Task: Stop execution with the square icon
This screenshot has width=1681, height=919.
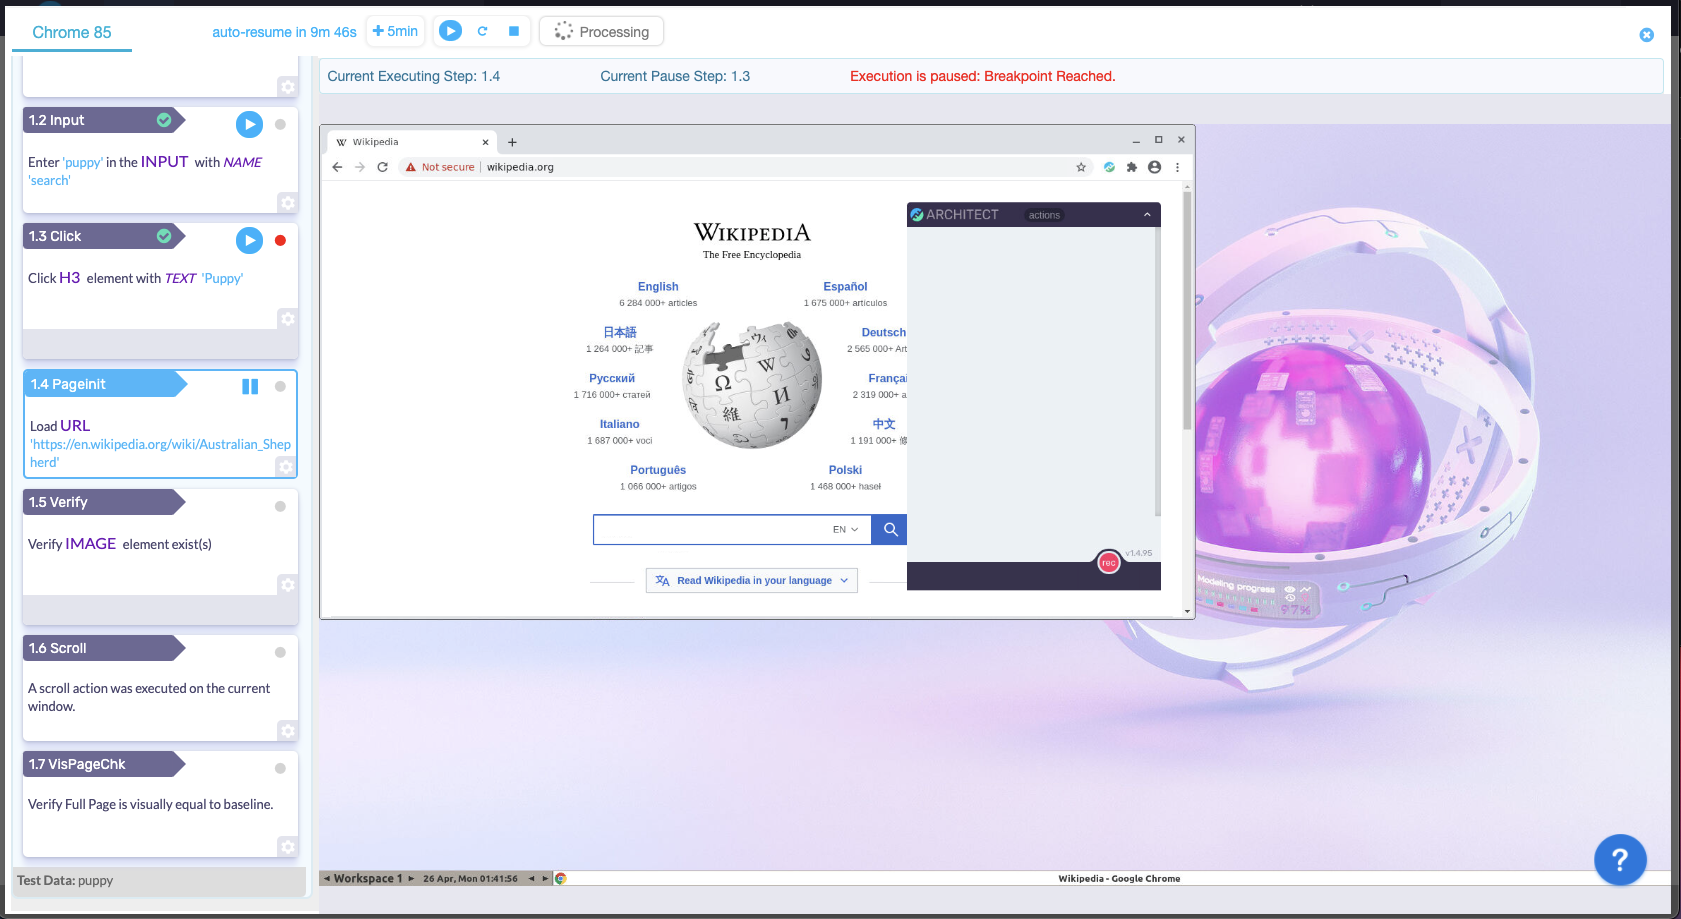Action: coord(514,31)
